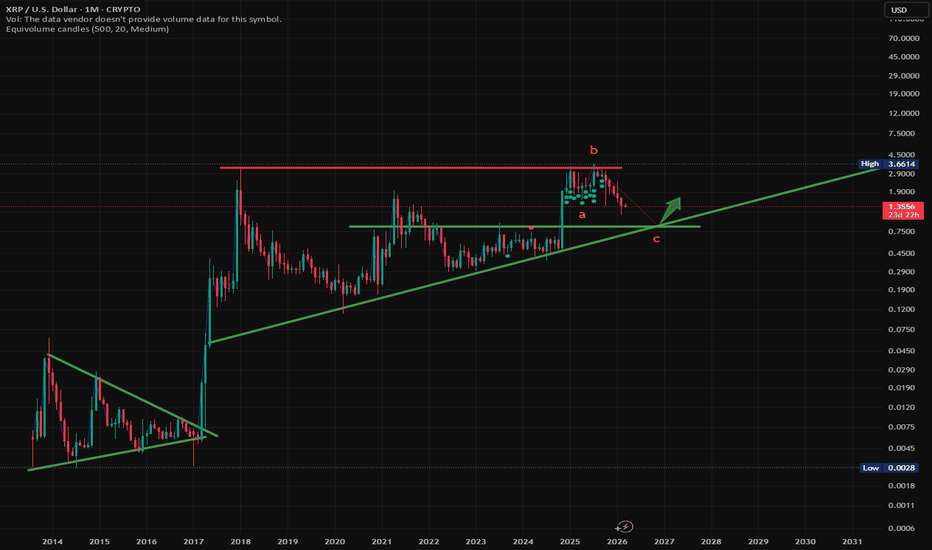Click the 70.0000 price scale value

[x=903, y=38]
